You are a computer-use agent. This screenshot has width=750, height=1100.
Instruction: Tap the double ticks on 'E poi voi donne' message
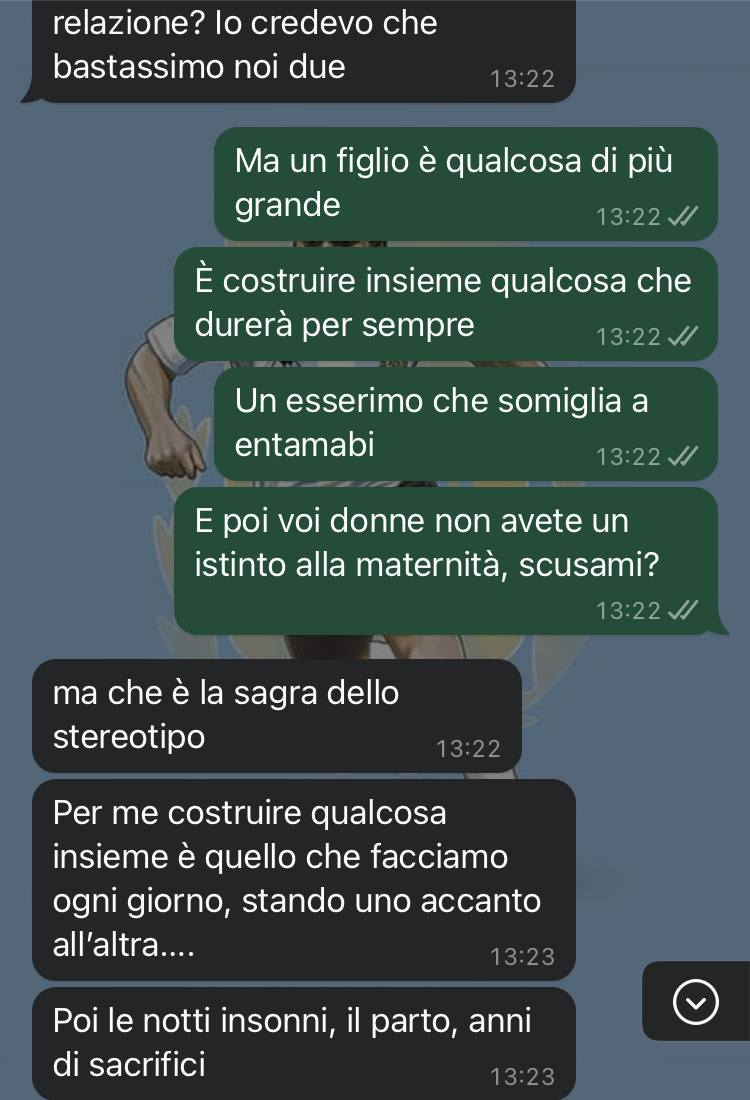pyautogui.click(x=683, y=610)
